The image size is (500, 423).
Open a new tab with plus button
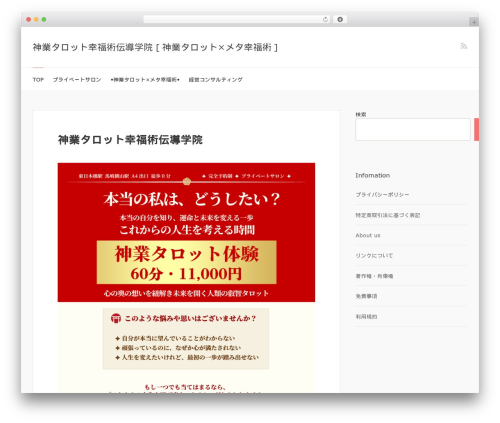(x=474, y=22)
